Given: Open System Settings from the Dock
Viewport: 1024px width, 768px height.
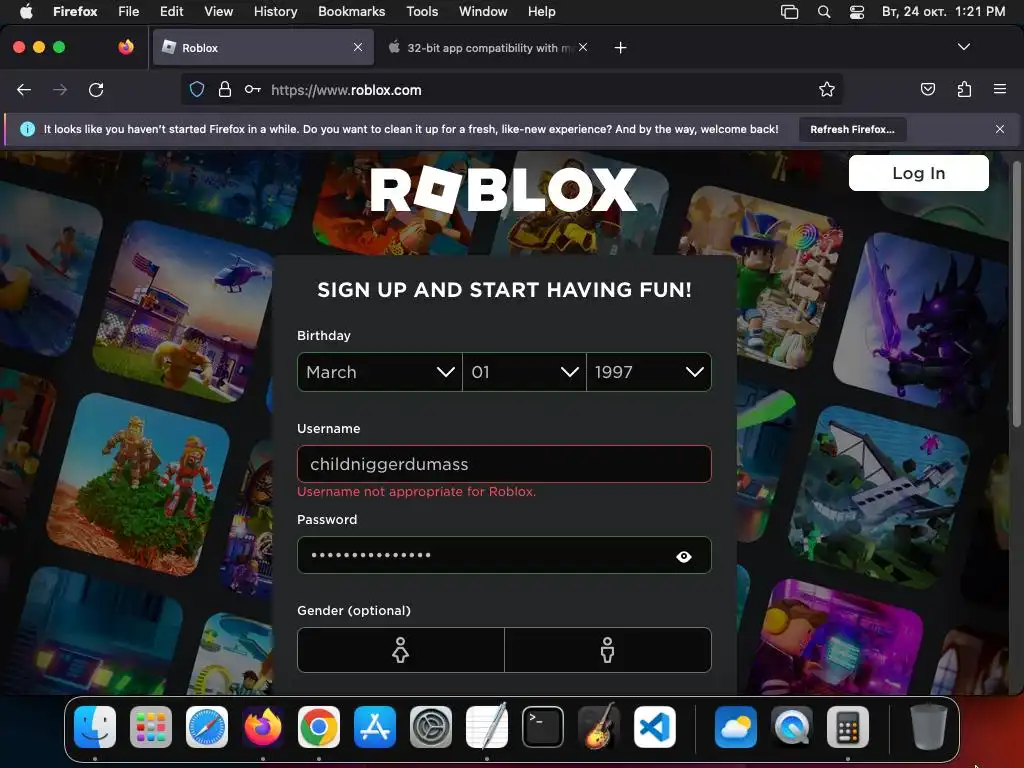Looking at the screenshot, I should point(431,727).
